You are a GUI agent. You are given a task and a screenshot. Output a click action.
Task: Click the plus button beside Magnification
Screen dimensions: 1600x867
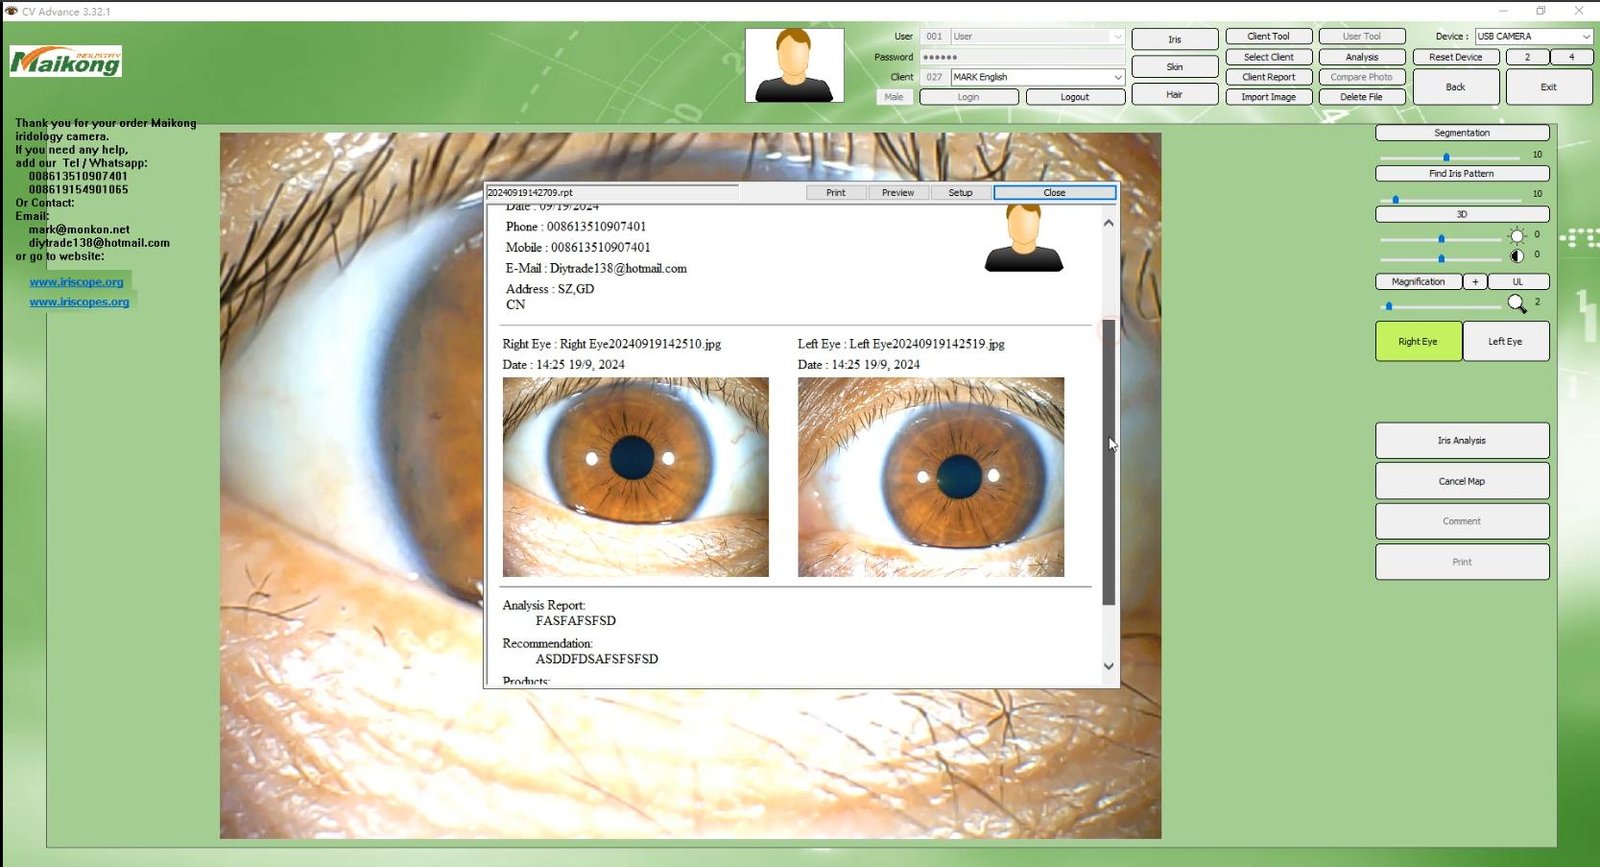(x=1475, y=282)
